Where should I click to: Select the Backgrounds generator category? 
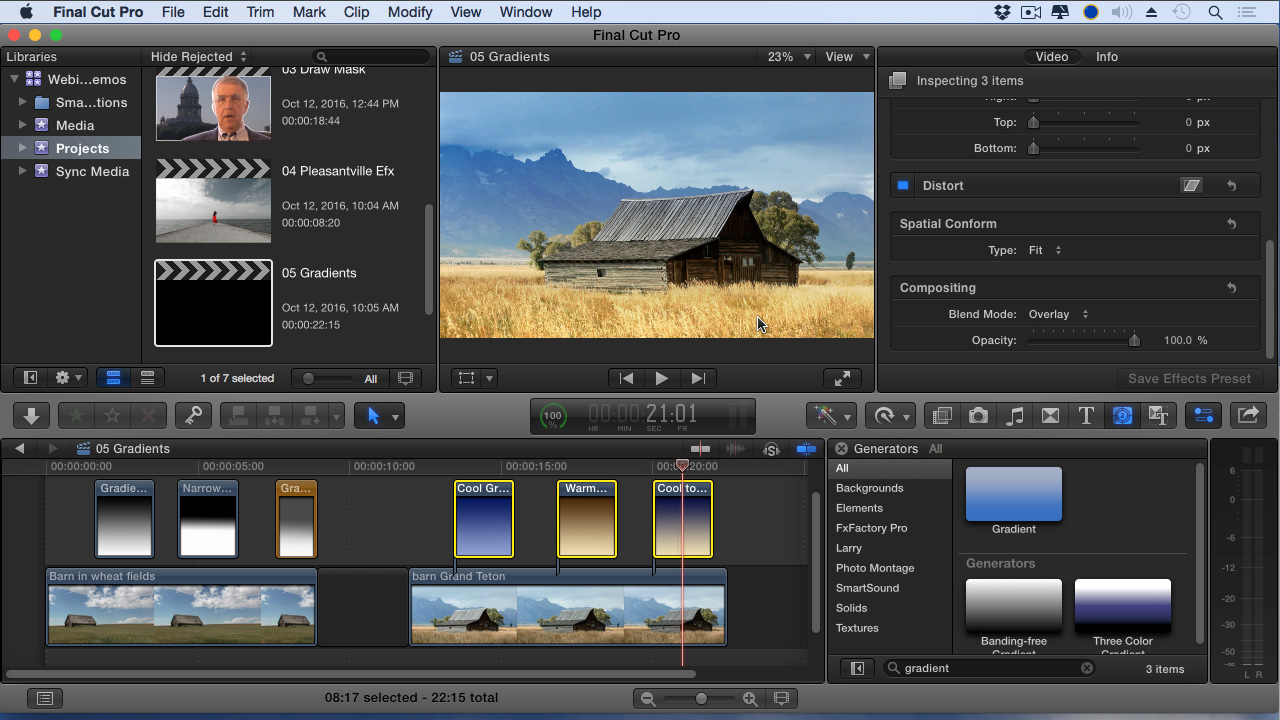coord(869,488)
